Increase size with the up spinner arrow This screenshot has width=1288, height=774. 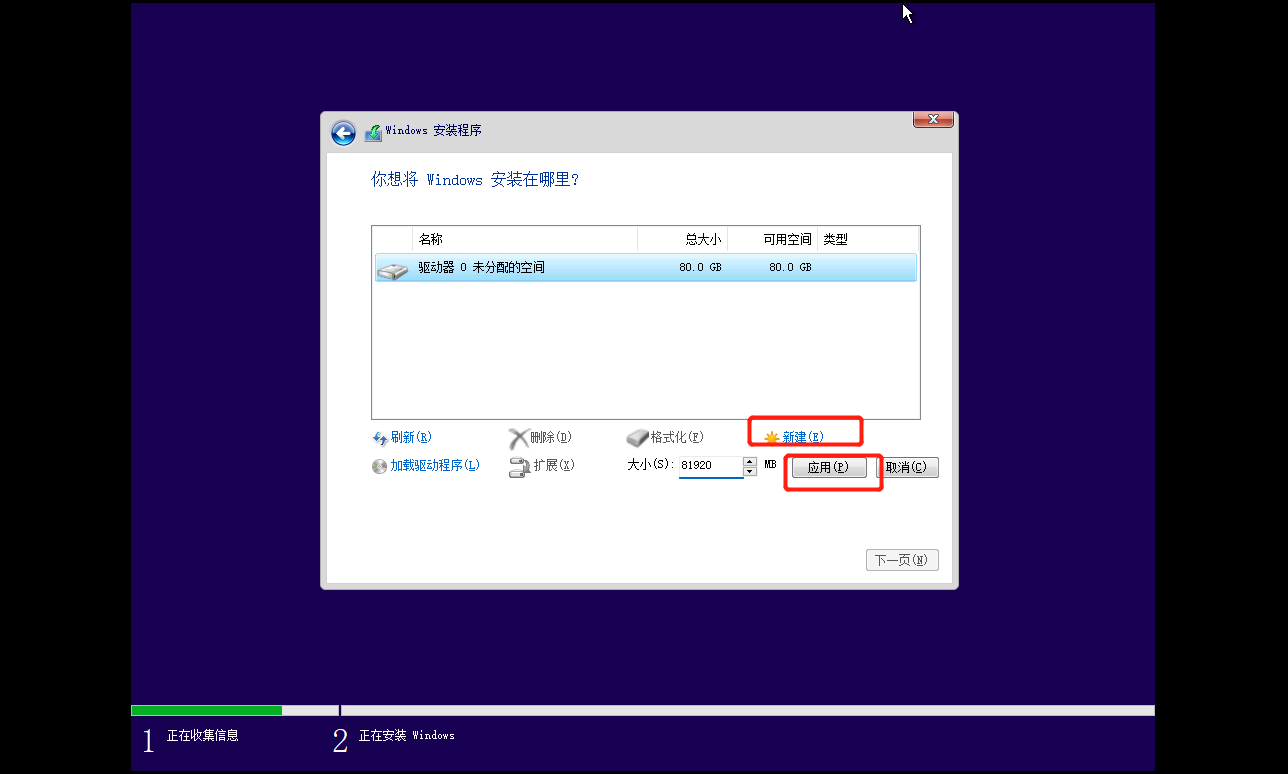pyautogui.click(x=750, y=461)
